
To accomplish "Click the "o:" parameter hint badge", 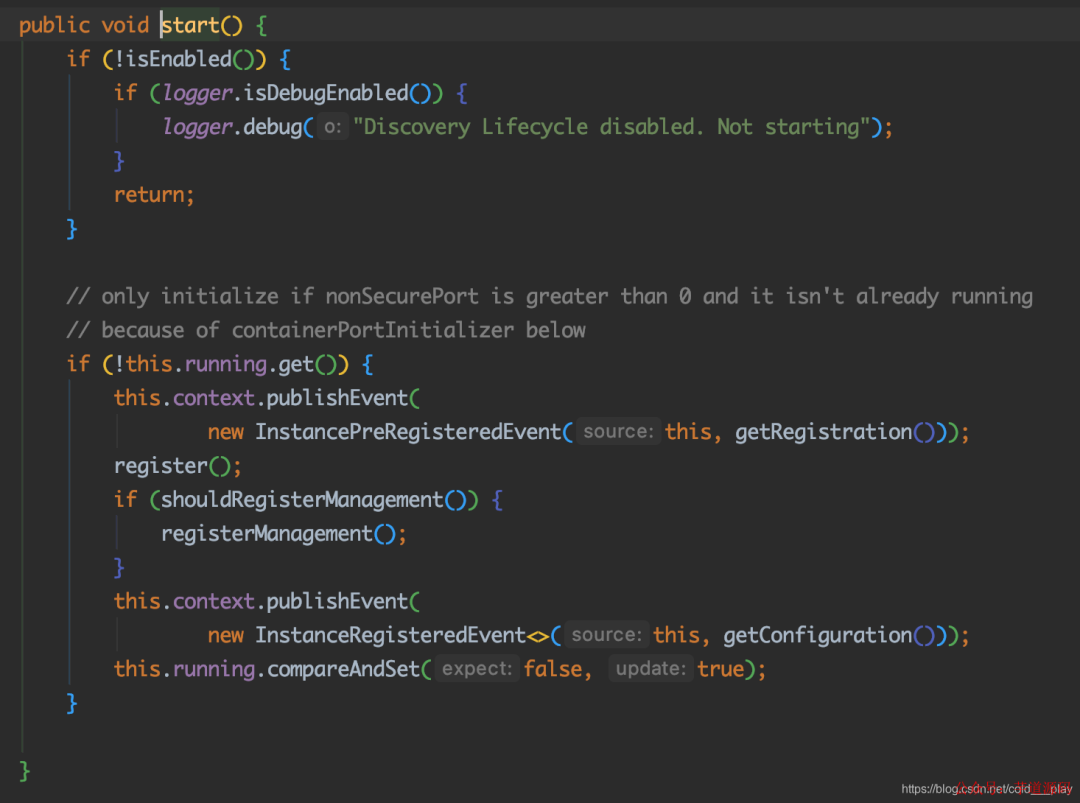I will point(332,127).
